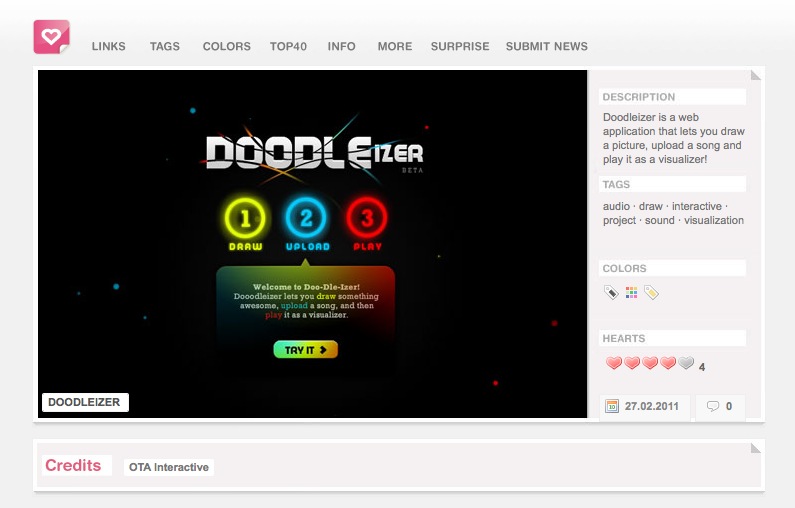The height and width of the screenshot is (508, 795).
Task: Go to the TOP40 page
Action: point(288,46)
